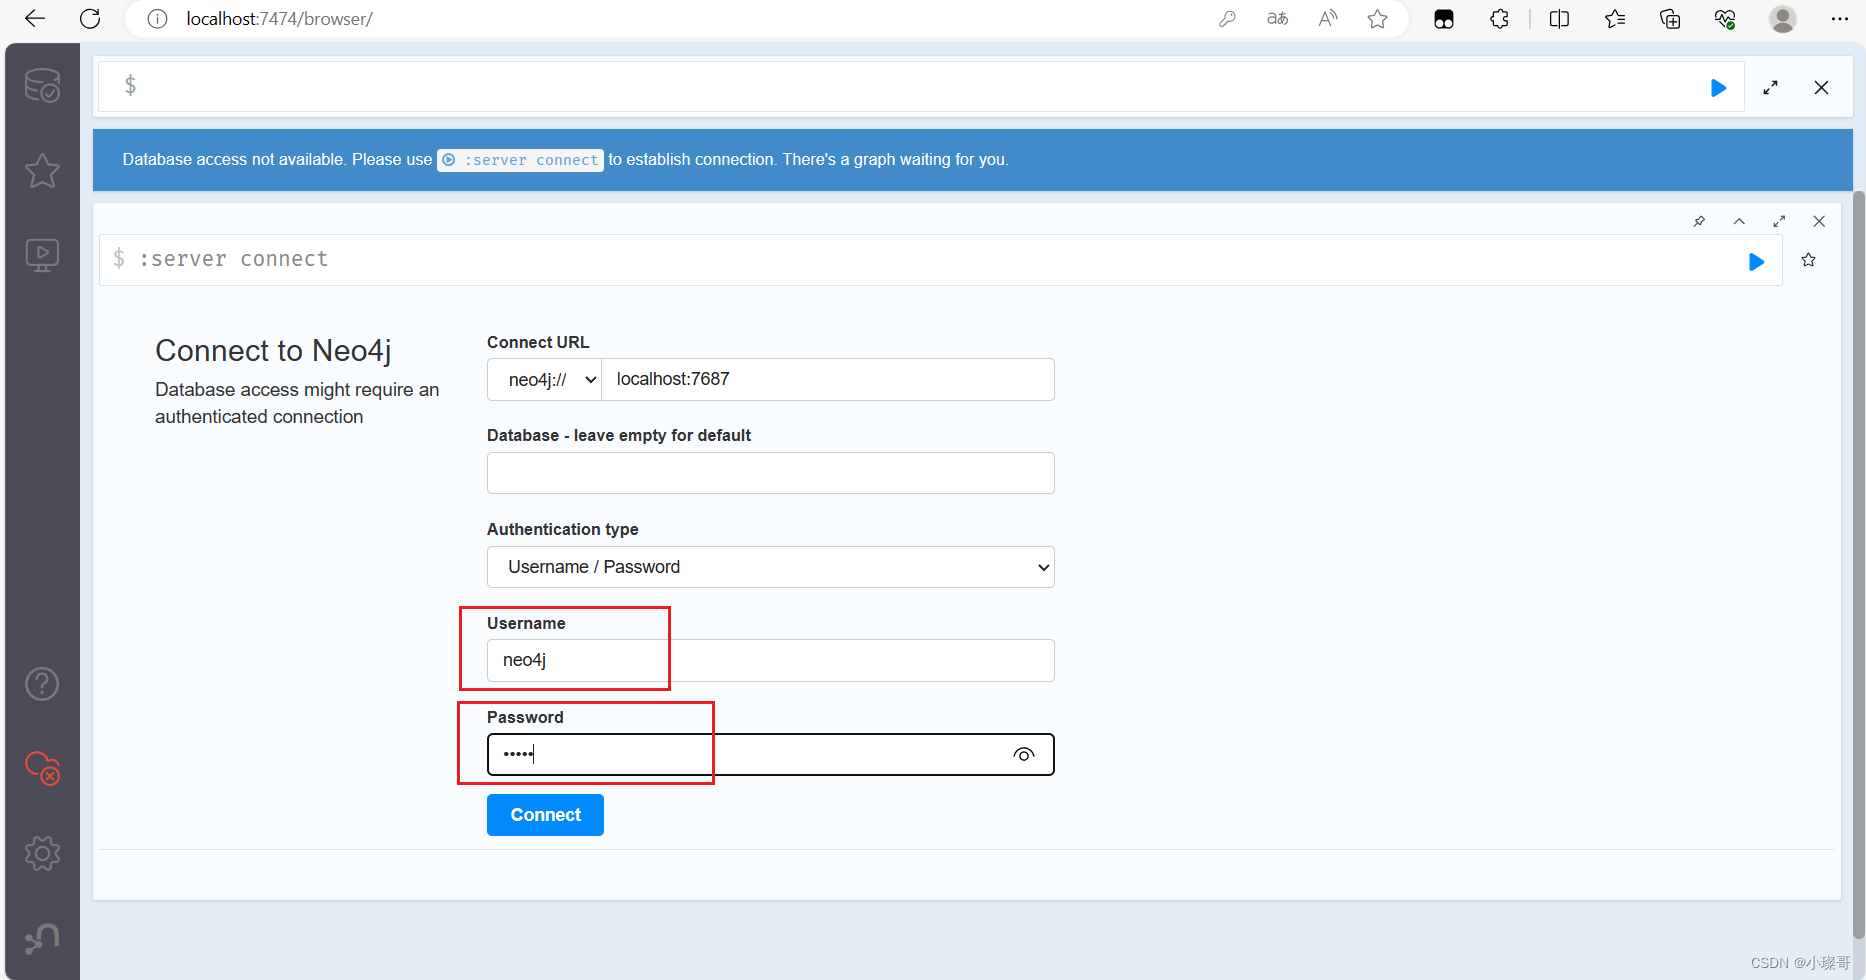Focus the Username field
Image resolution: width=1866 pixels, height=980 pixels.
[x=770, y=661]
